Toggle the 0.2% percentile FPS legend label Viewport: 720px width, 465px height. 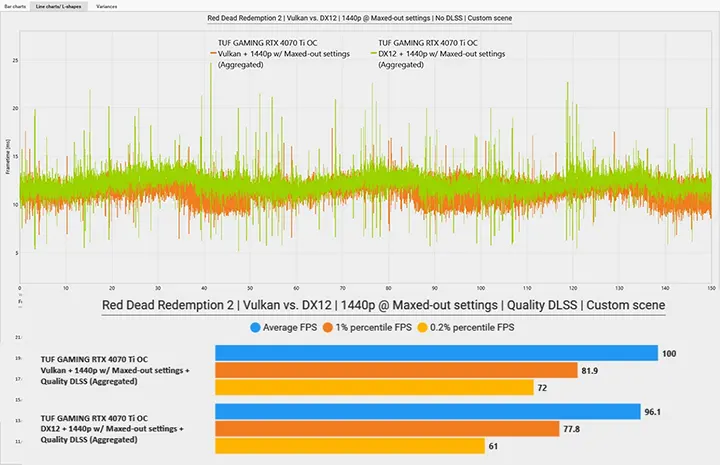[x=472, y=327]
